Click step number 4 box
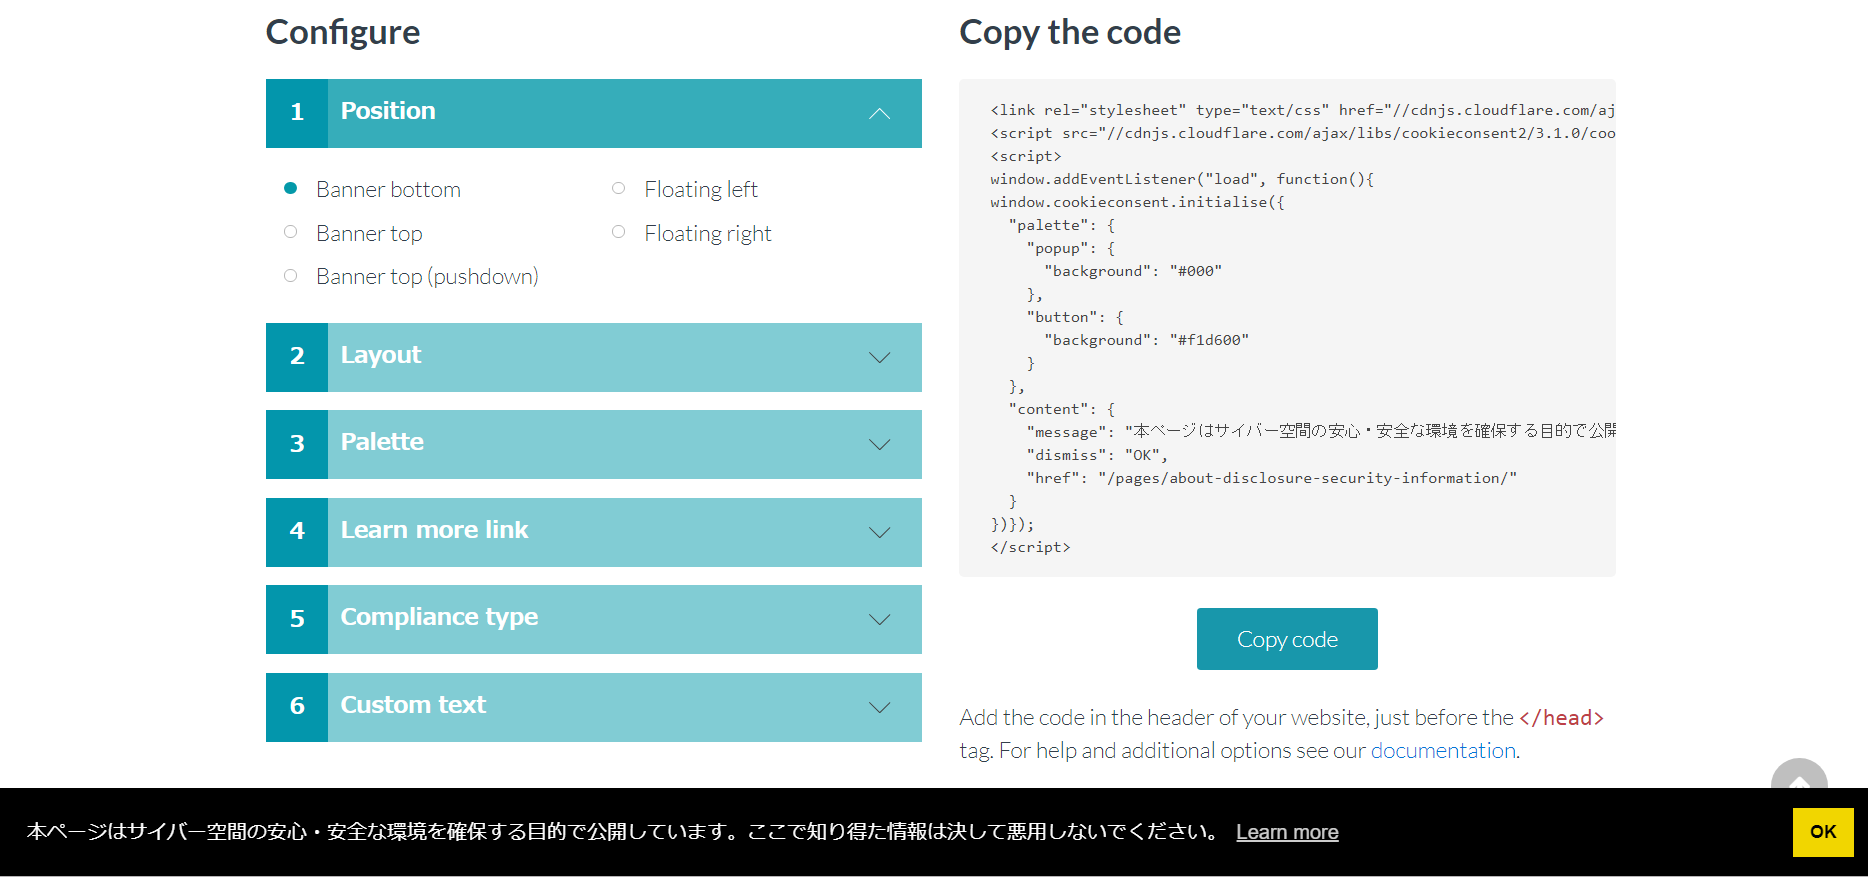 pyautogui.click(x=297, y=532)
